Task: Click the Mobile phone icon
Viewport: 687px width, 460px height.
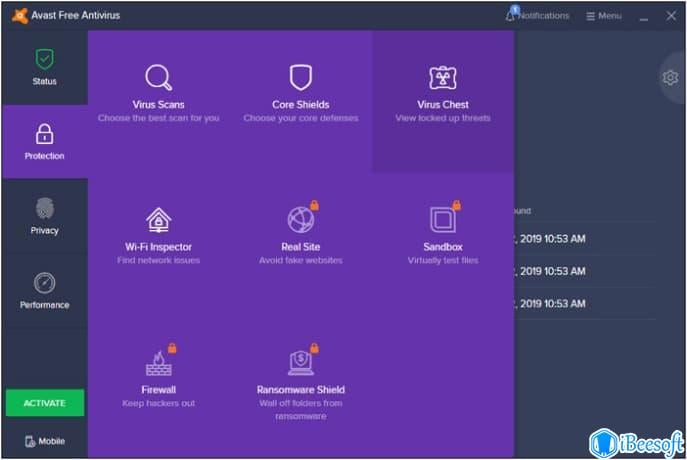Action: coord(30,441)
